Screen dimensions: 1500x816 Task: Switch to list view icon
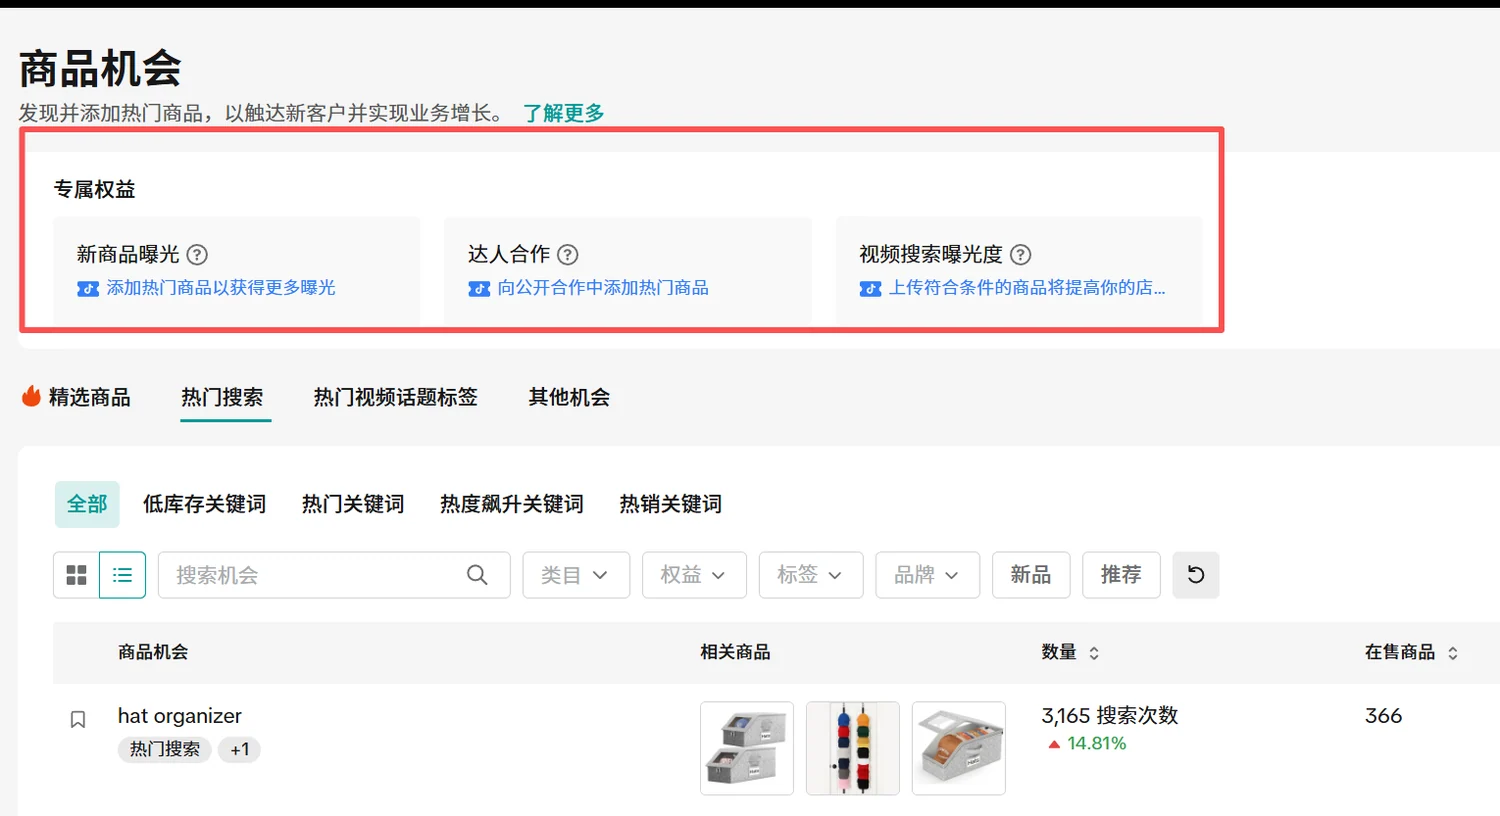pos(122,575)
